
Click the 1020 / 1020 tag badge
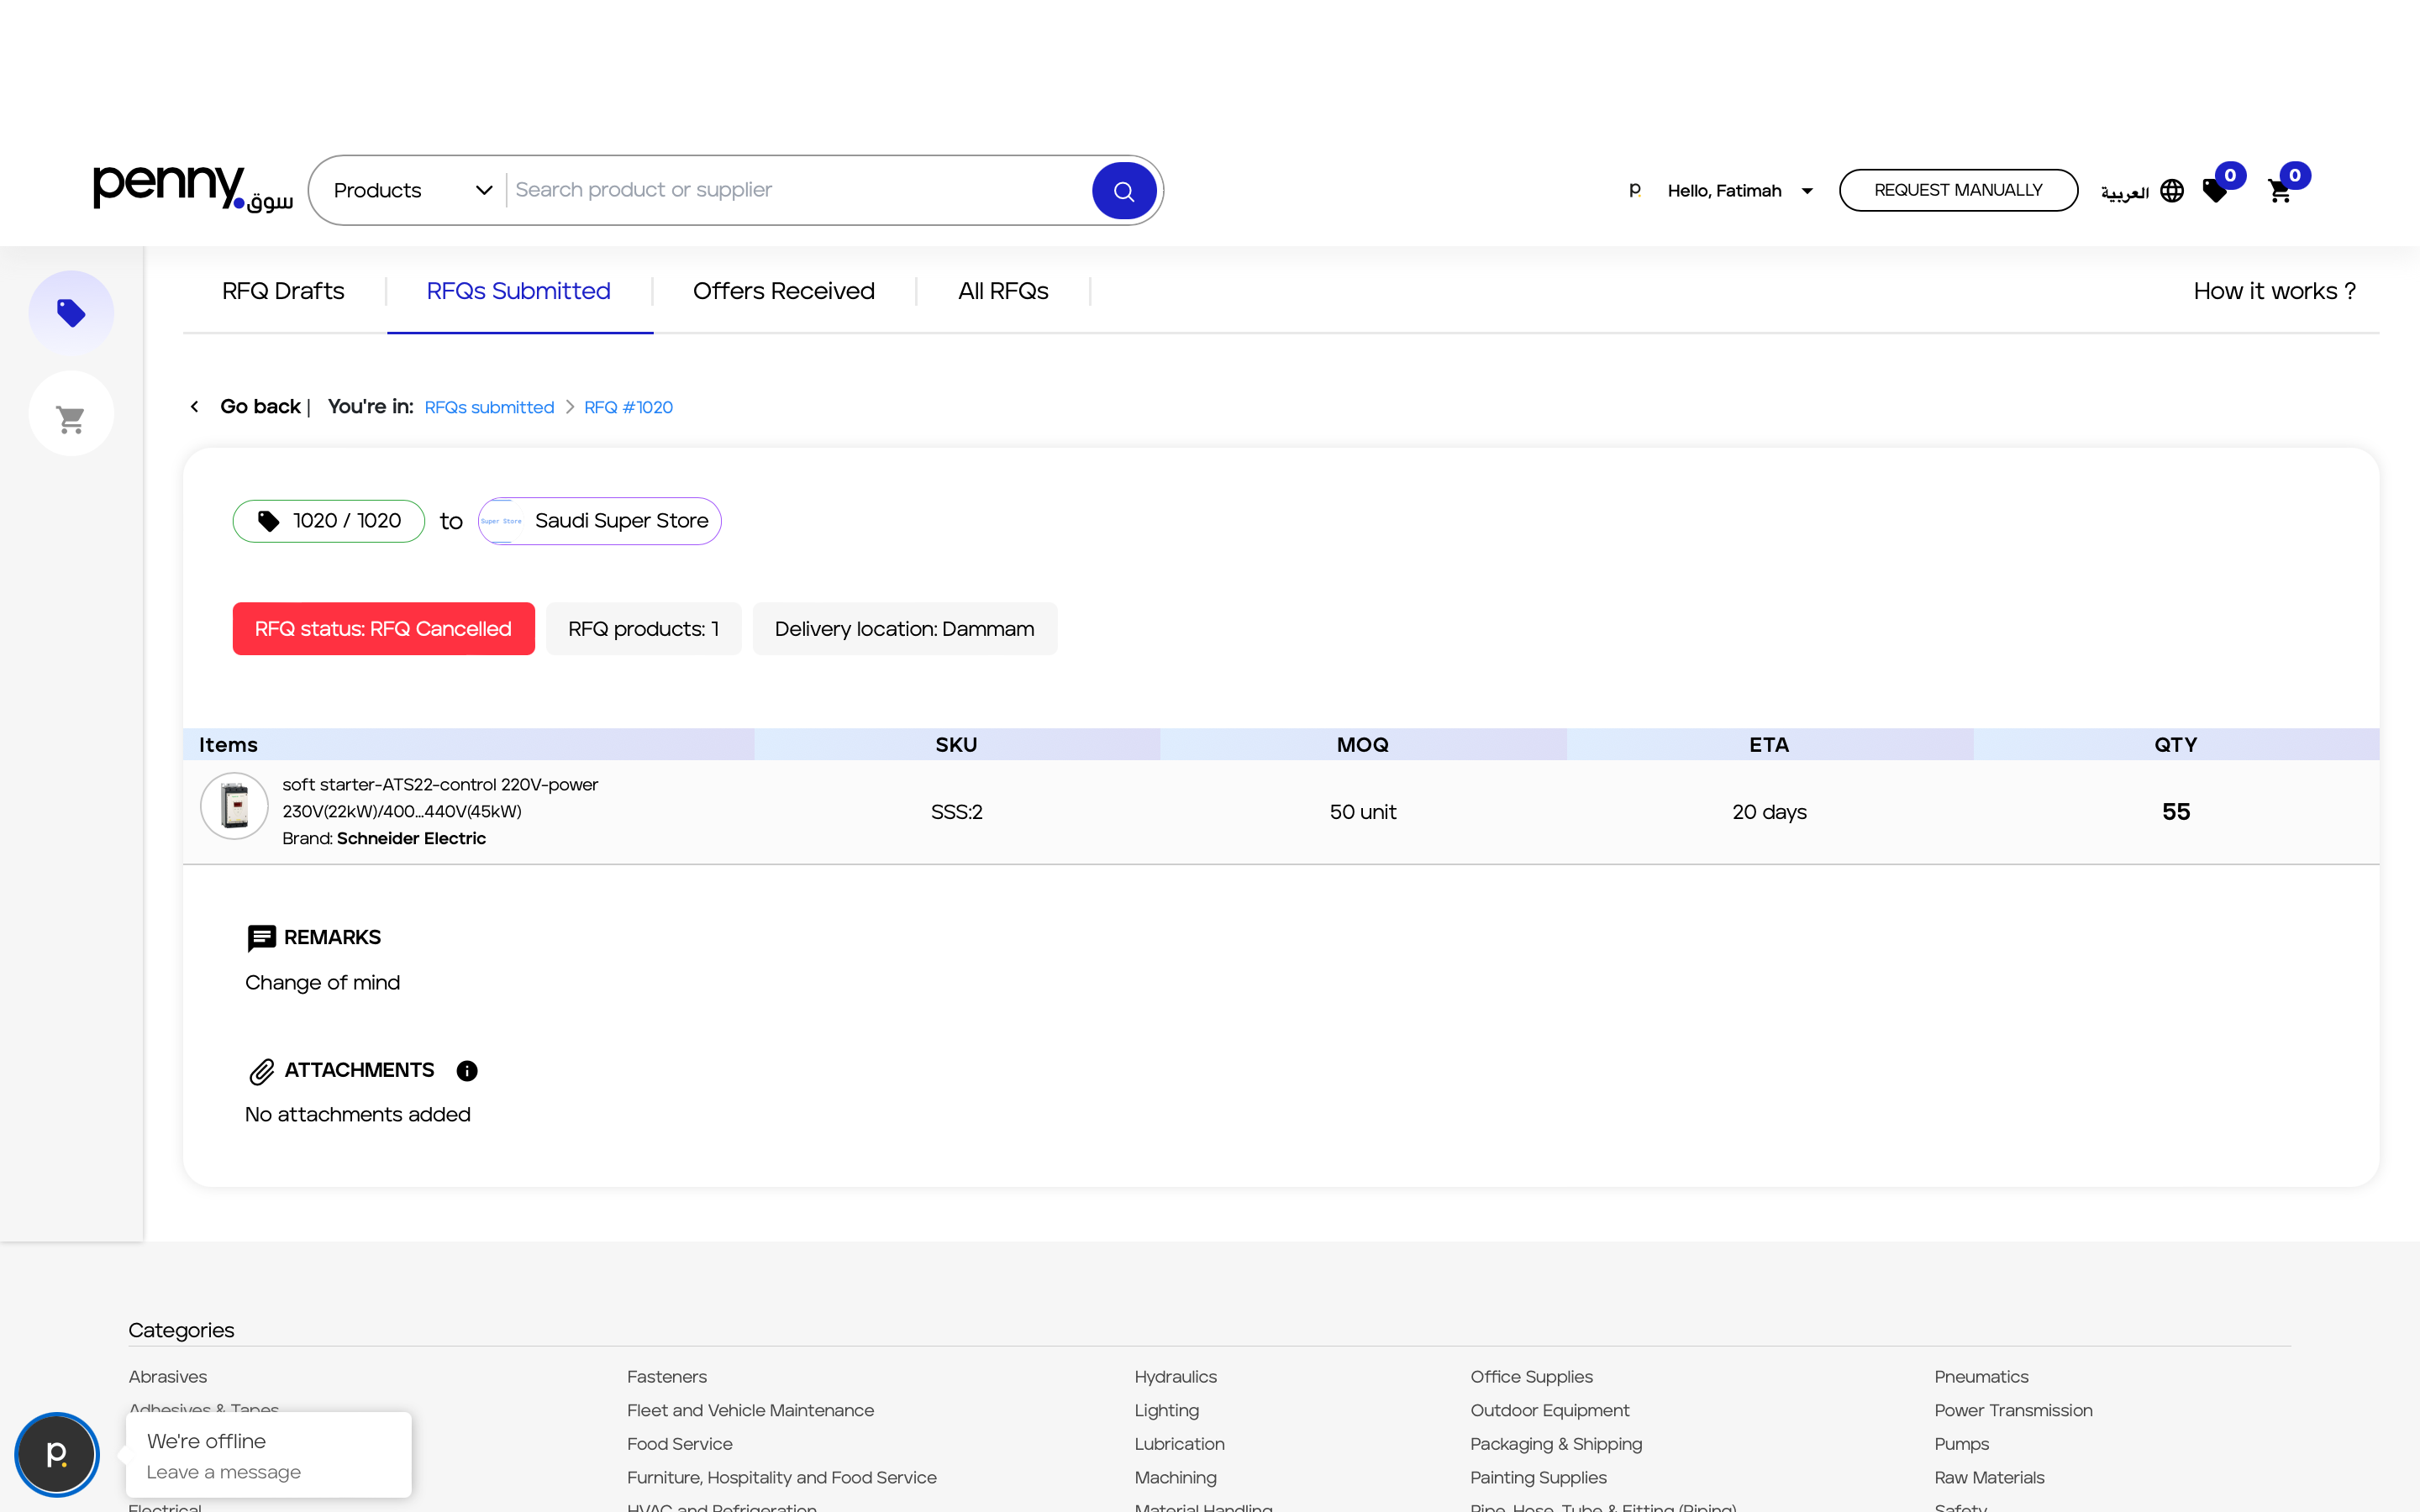click(x=329, y=521)
